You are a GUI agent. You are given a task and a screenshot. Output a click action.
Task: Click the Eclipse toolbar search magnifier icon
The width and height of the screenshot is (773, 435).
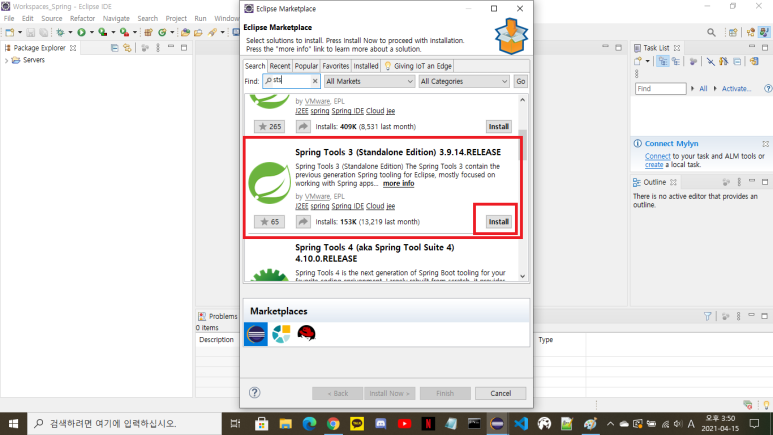coord(711,33)
